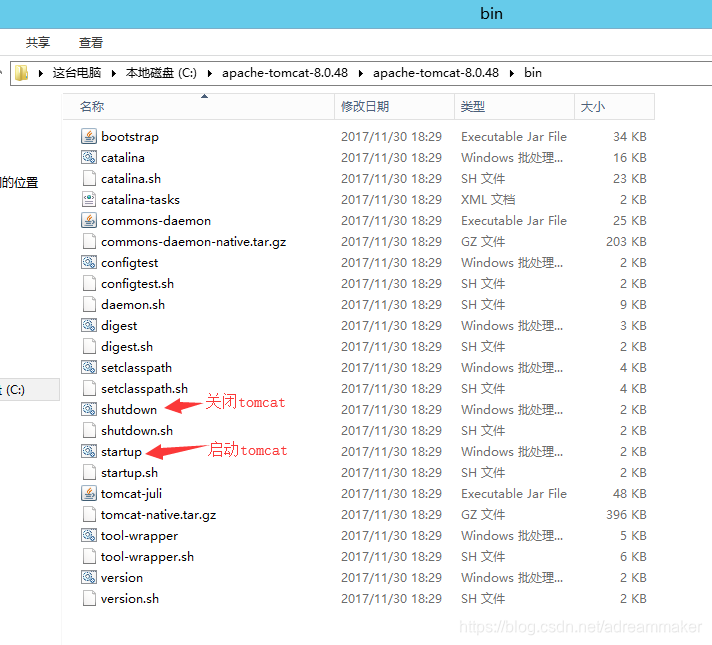This screenshot has width=712, height=645.
Task: Click the startup.sh file icon
Action: coord(89,472)
